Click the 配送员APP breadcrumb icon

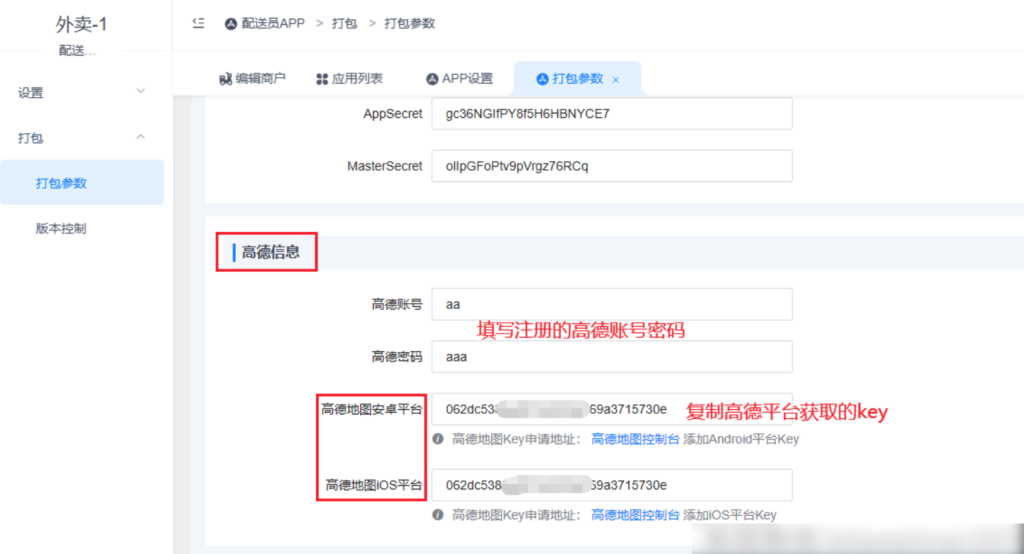(x=231, y=23)
